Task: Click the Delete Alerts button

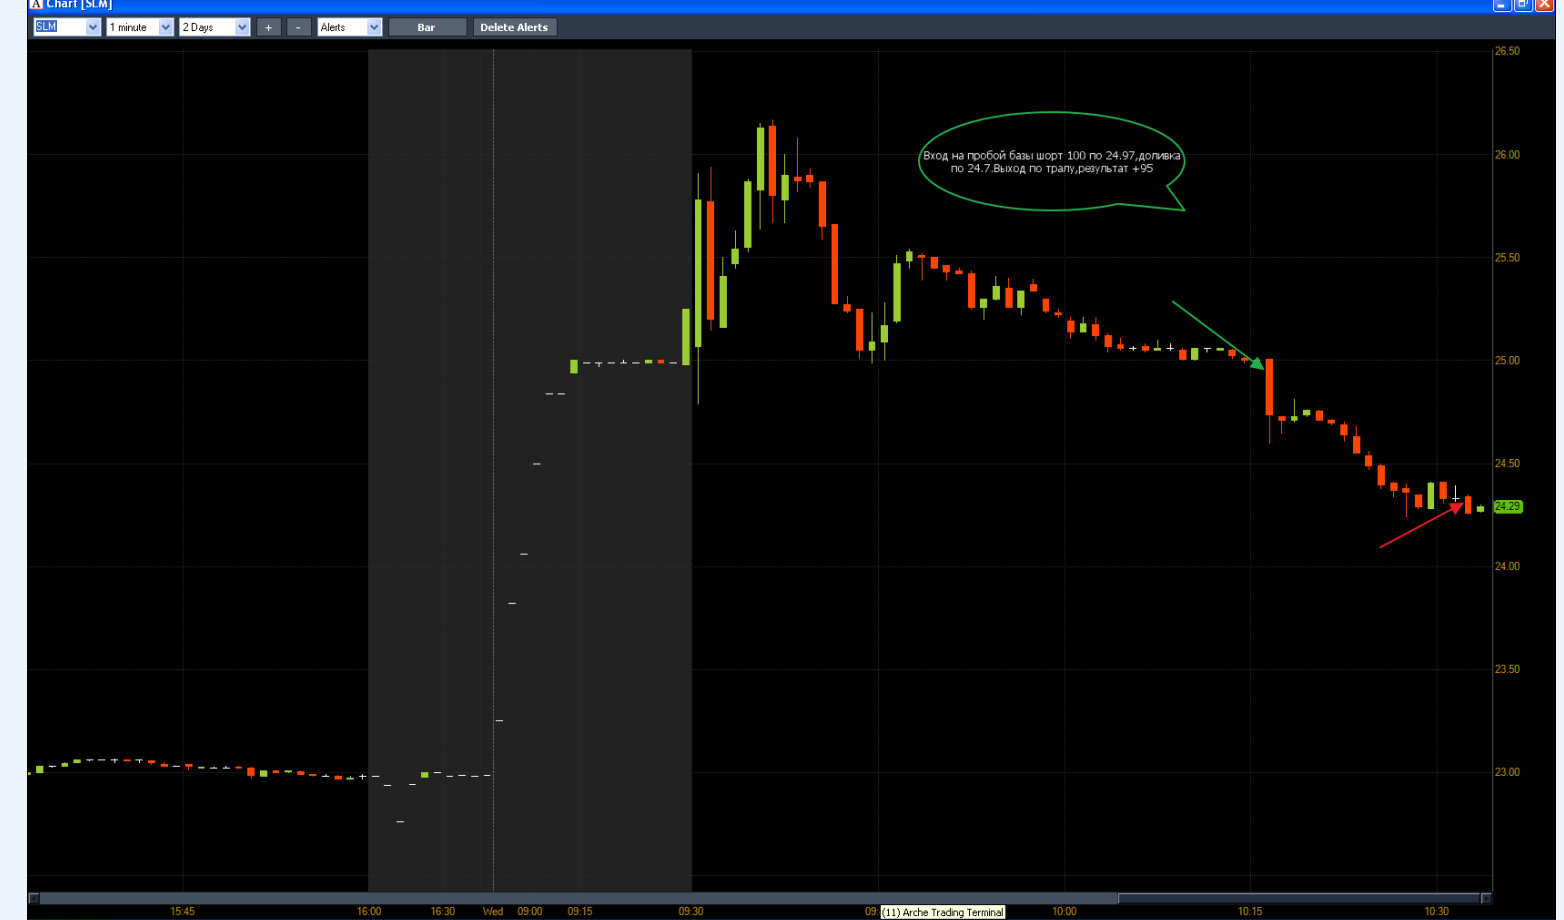Action: coord(514,27)
